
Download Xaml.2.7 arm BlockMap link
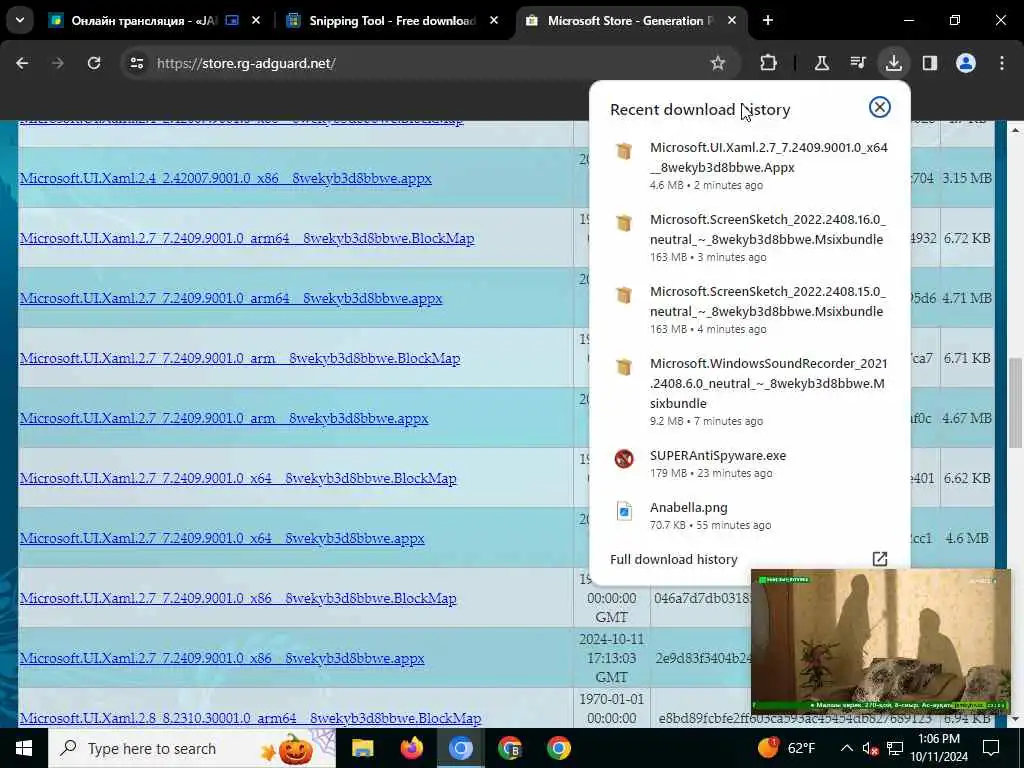[x=240, y=359]
